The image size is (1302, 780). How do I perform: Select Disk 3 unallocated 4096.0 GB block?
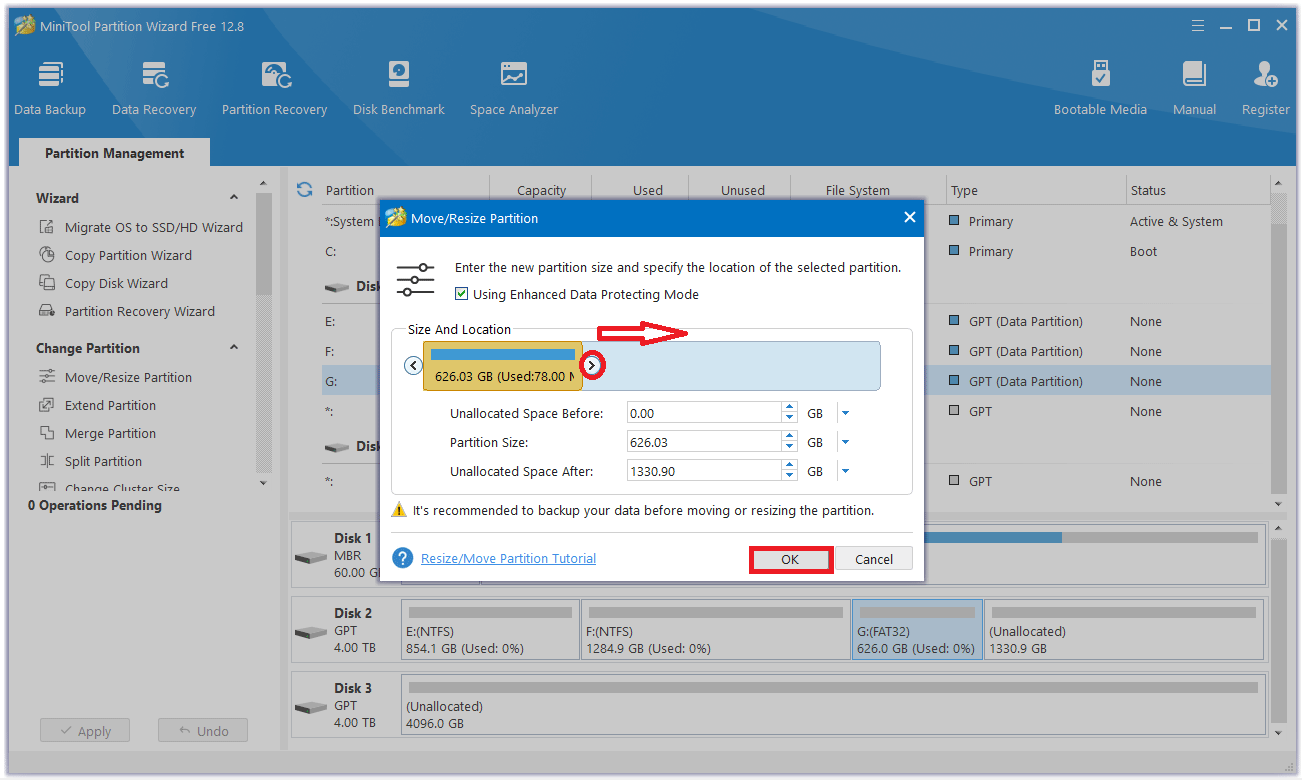click(832, 704)
